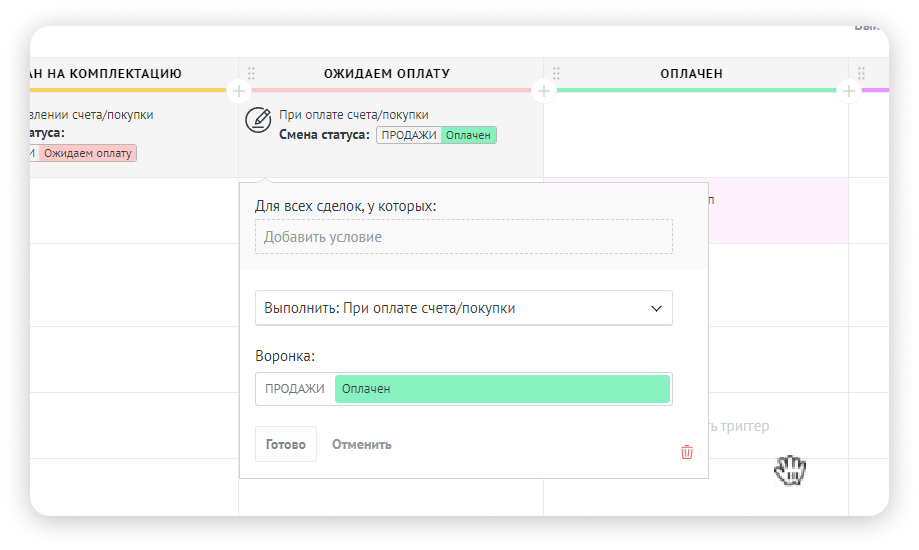Click the green Оплачен tag beside Смена статуса
Image resolution: width=919 pixels, height=550 pixels.
click(x=468, y=135)
